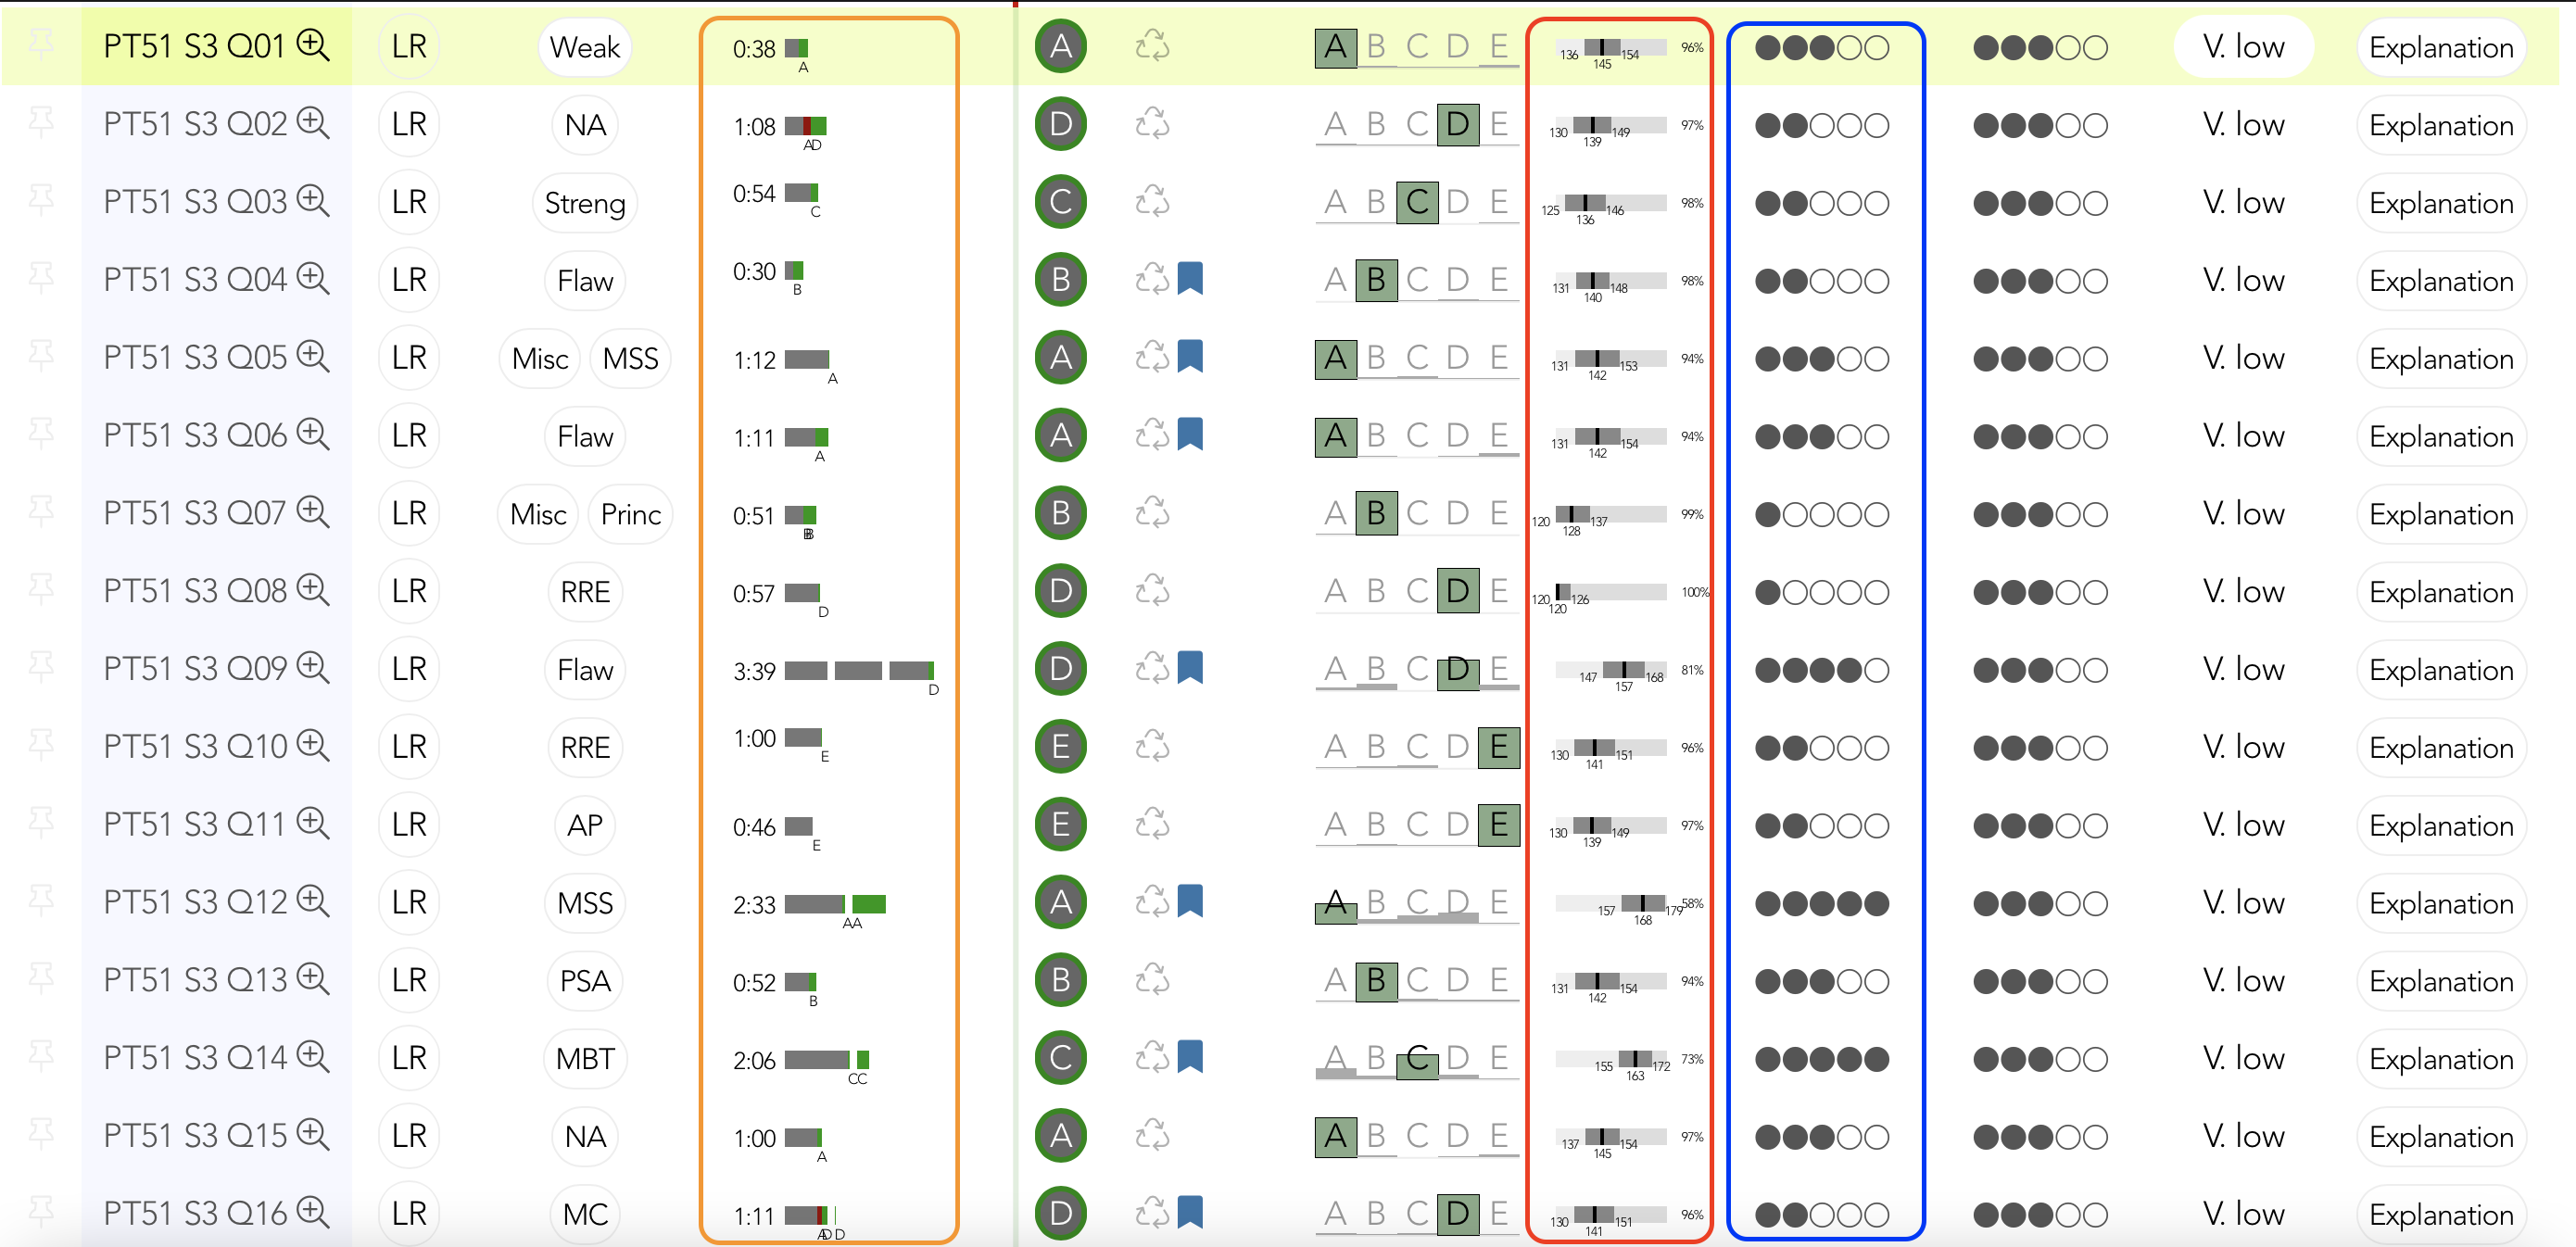This screenshot has height=1247, width=2576.
Task: Click the 3:39 timing bar on Q09
Action: [x=858, y=671]
